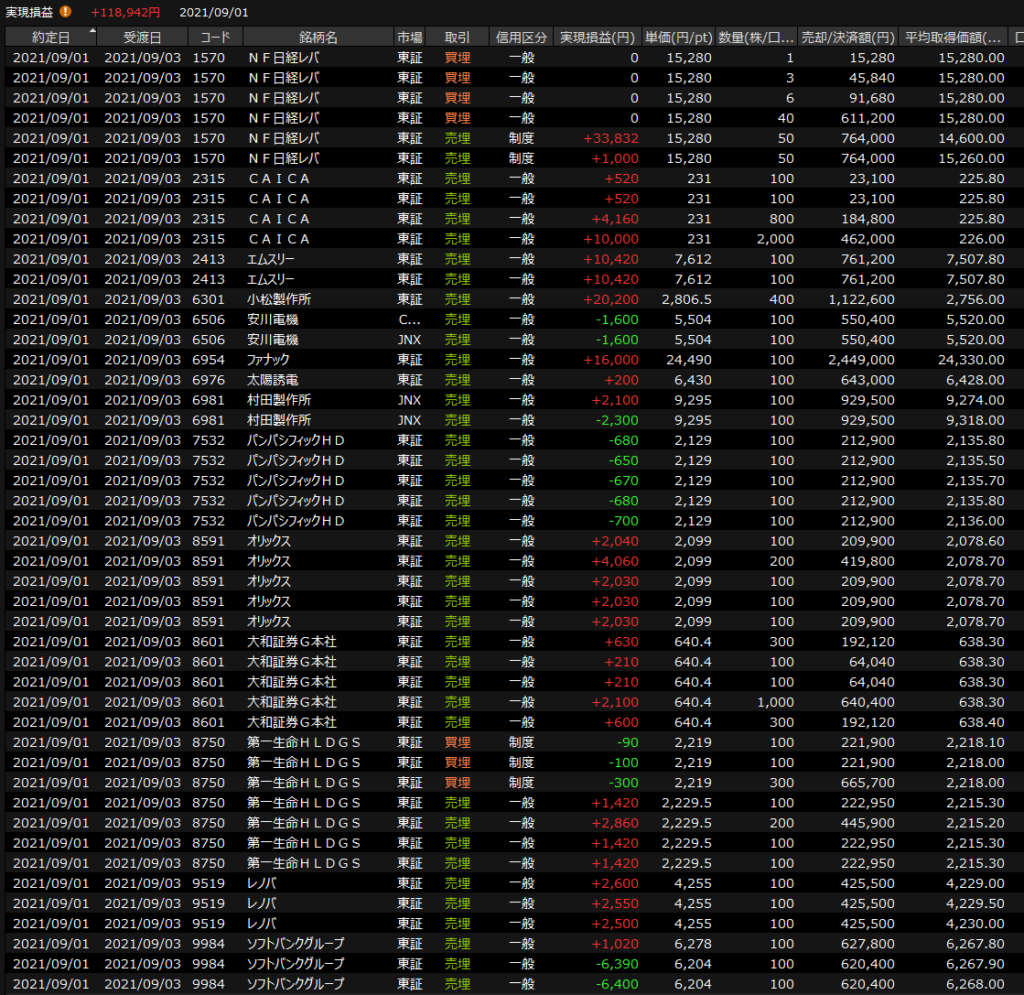Select the 太陽誘電 row
Screen dimensions: 1024x995
click(500, 380)
